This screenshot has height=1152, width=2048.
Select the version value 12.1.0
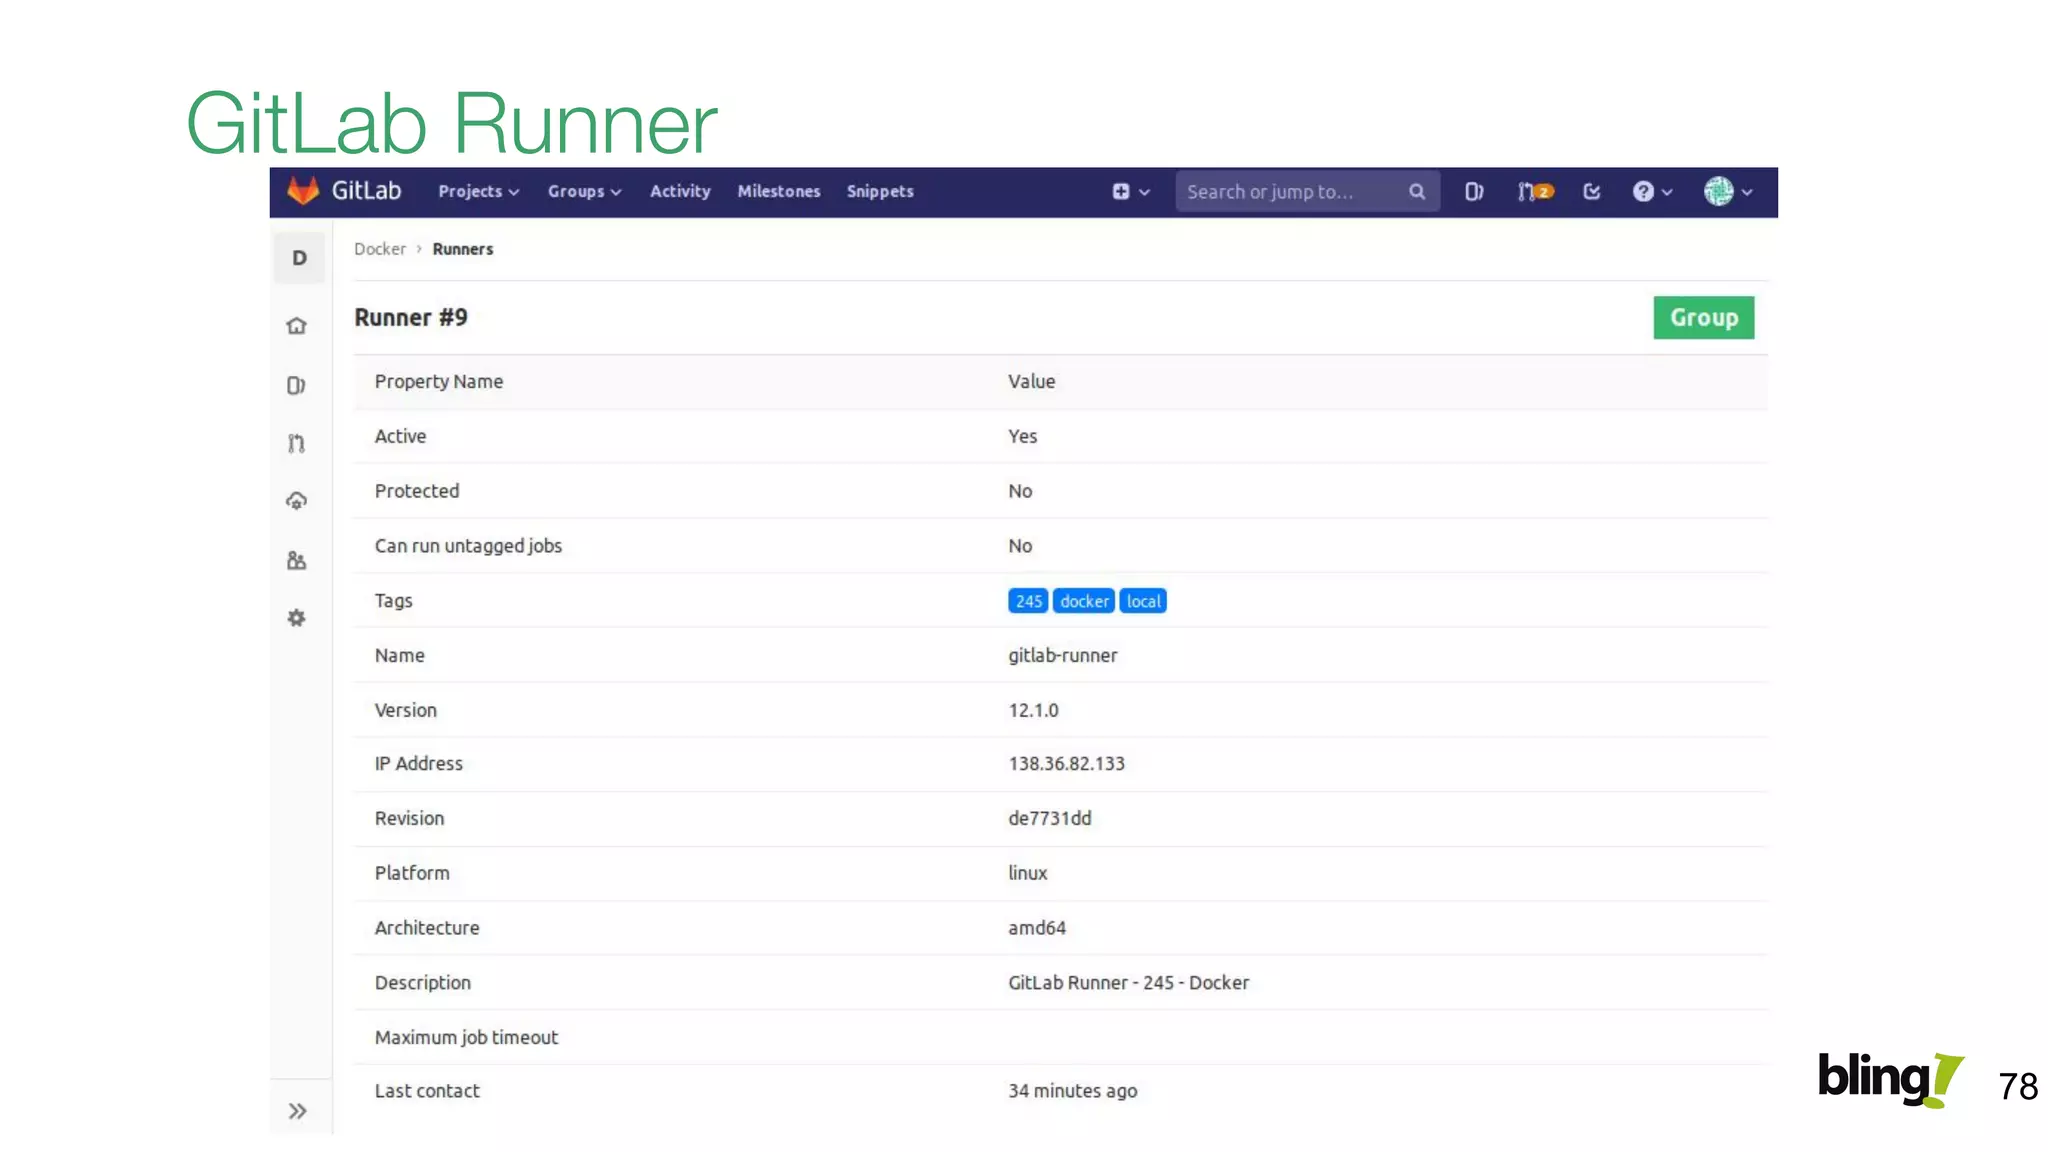1033,710
